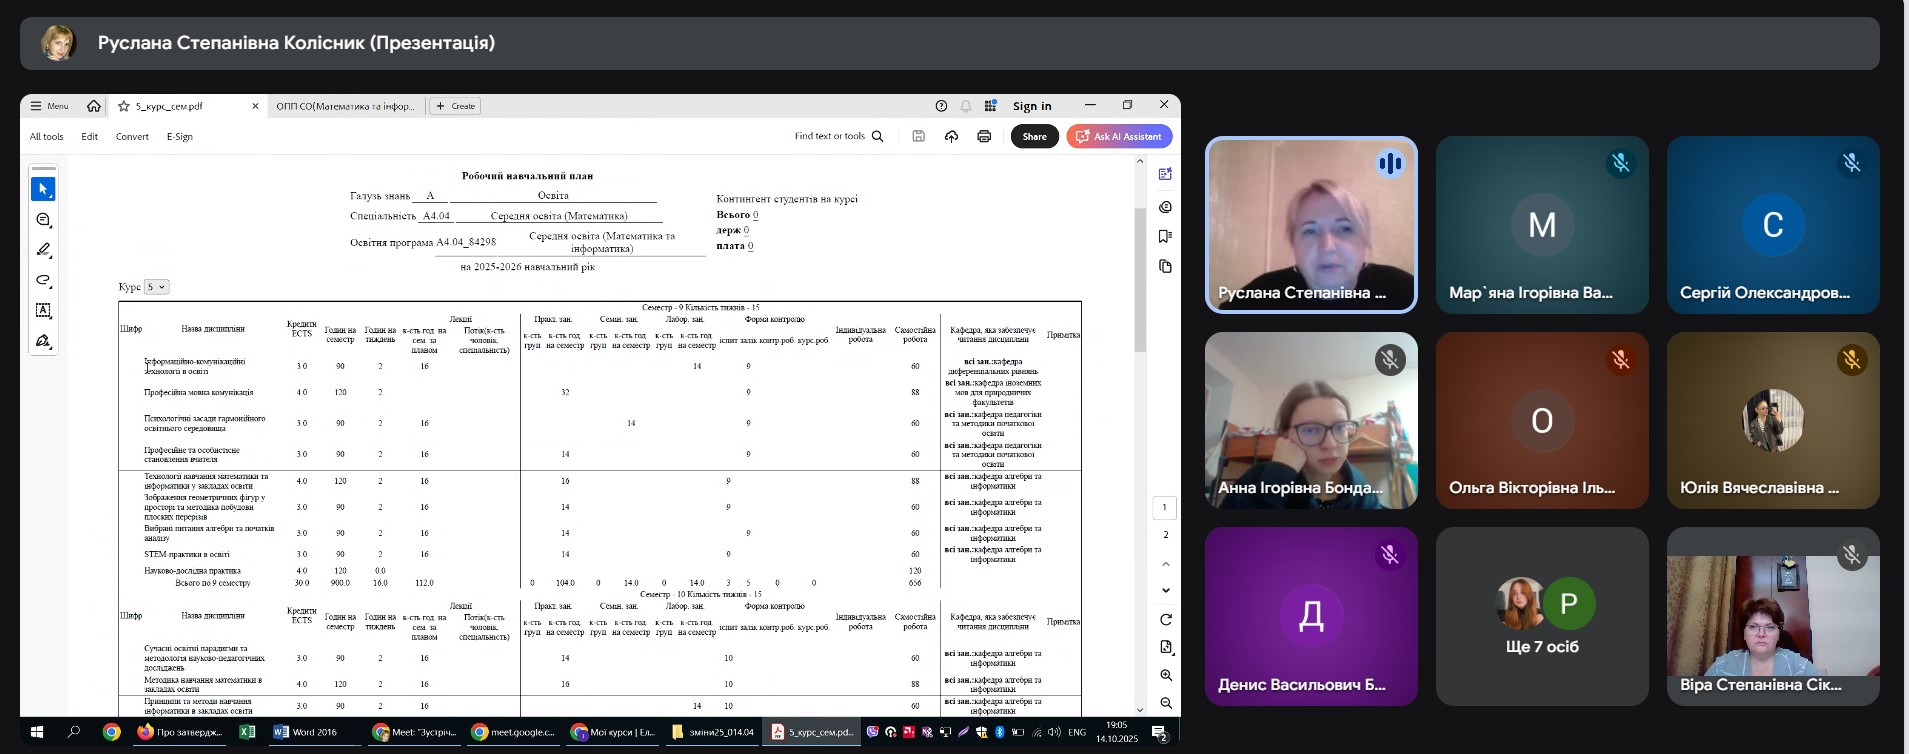
Task: Open the Windows Start menu
Action: pos(38,732)
